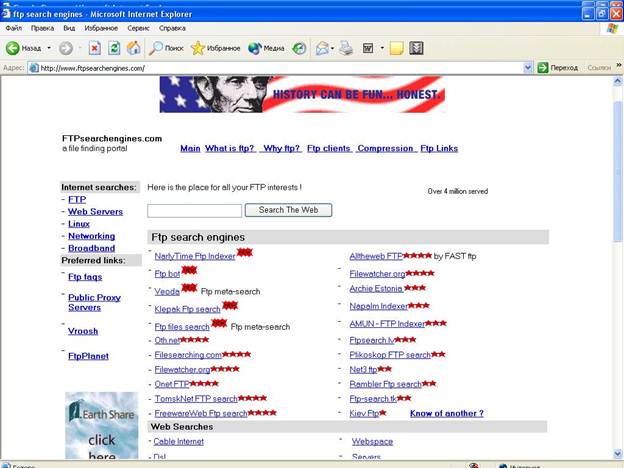
Task: Open the Forward button history dropdown arrow
Action: [x=78, y=48]
